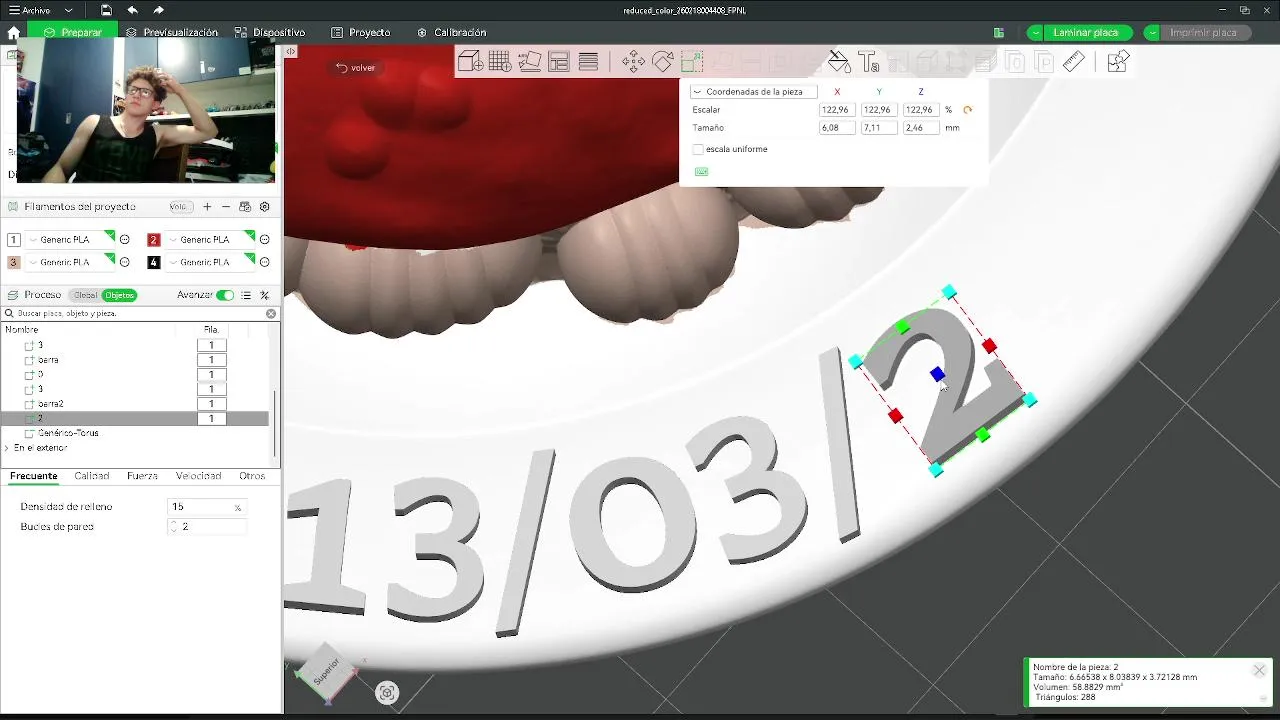Image resolution: width=1280 pixels, height=720 pixels.
Task: Expand the En el exterior tree node
Action: click(x=7, y=448)
